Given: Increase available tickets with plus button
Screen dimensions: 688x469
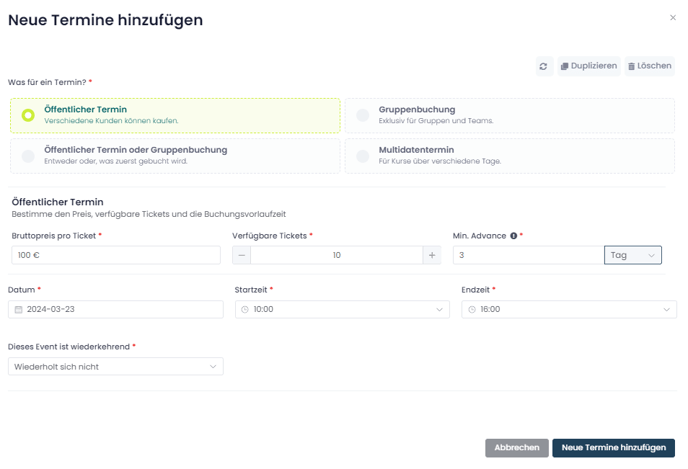Looking at the screenshot, I should (432, 255).
